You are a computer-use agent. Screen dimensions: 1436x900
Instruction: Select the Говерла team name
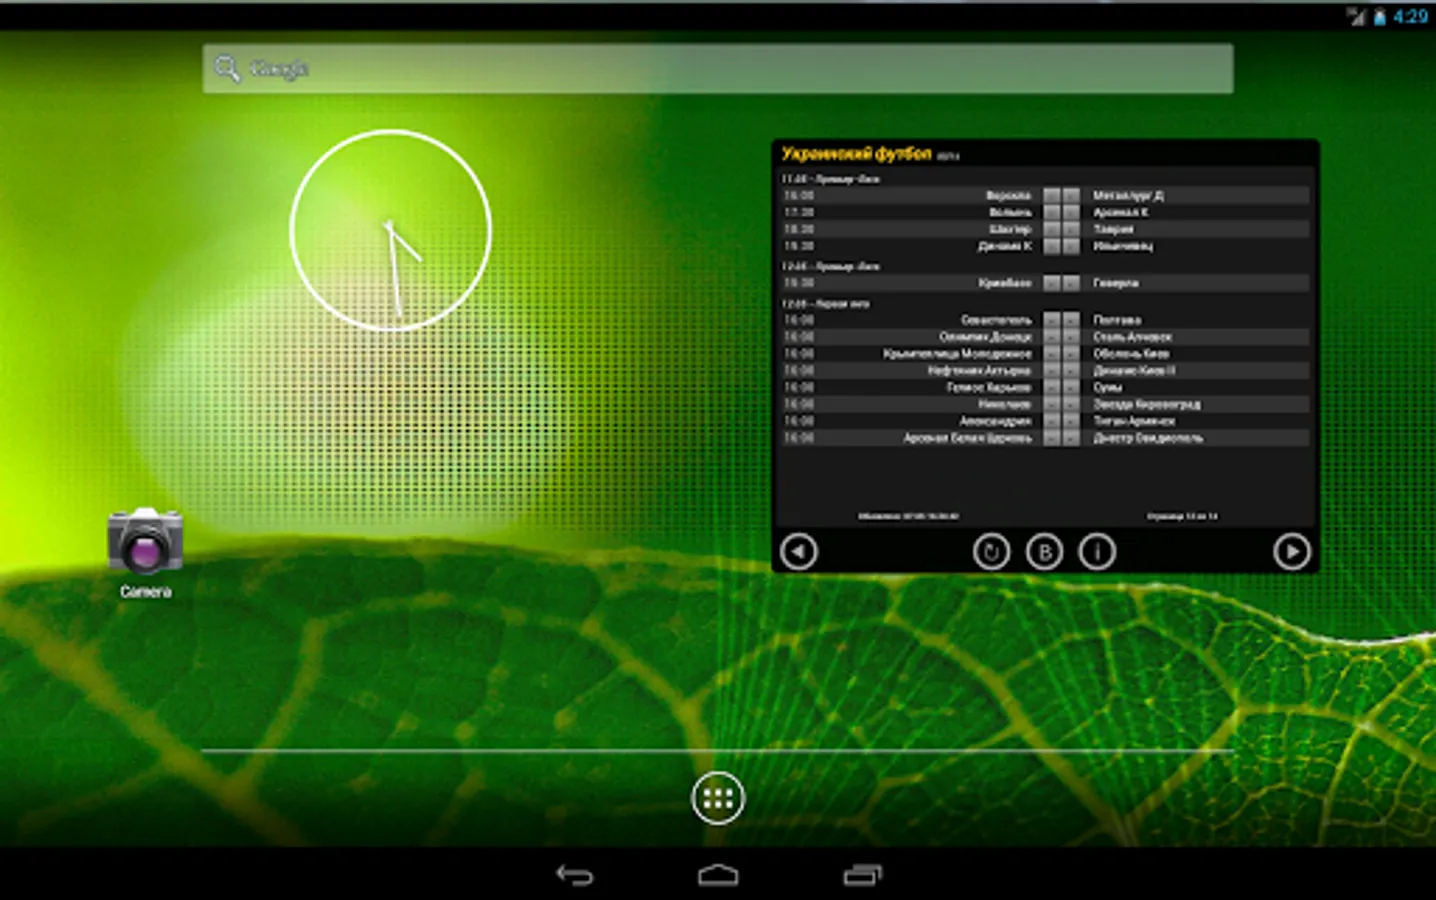coord(1116,283)
